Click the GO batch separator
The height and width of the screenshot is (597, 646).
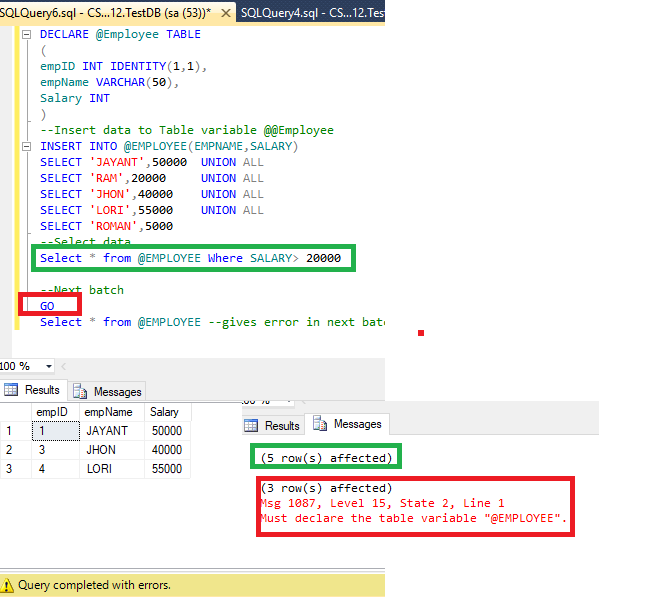(x=47, y=306)
